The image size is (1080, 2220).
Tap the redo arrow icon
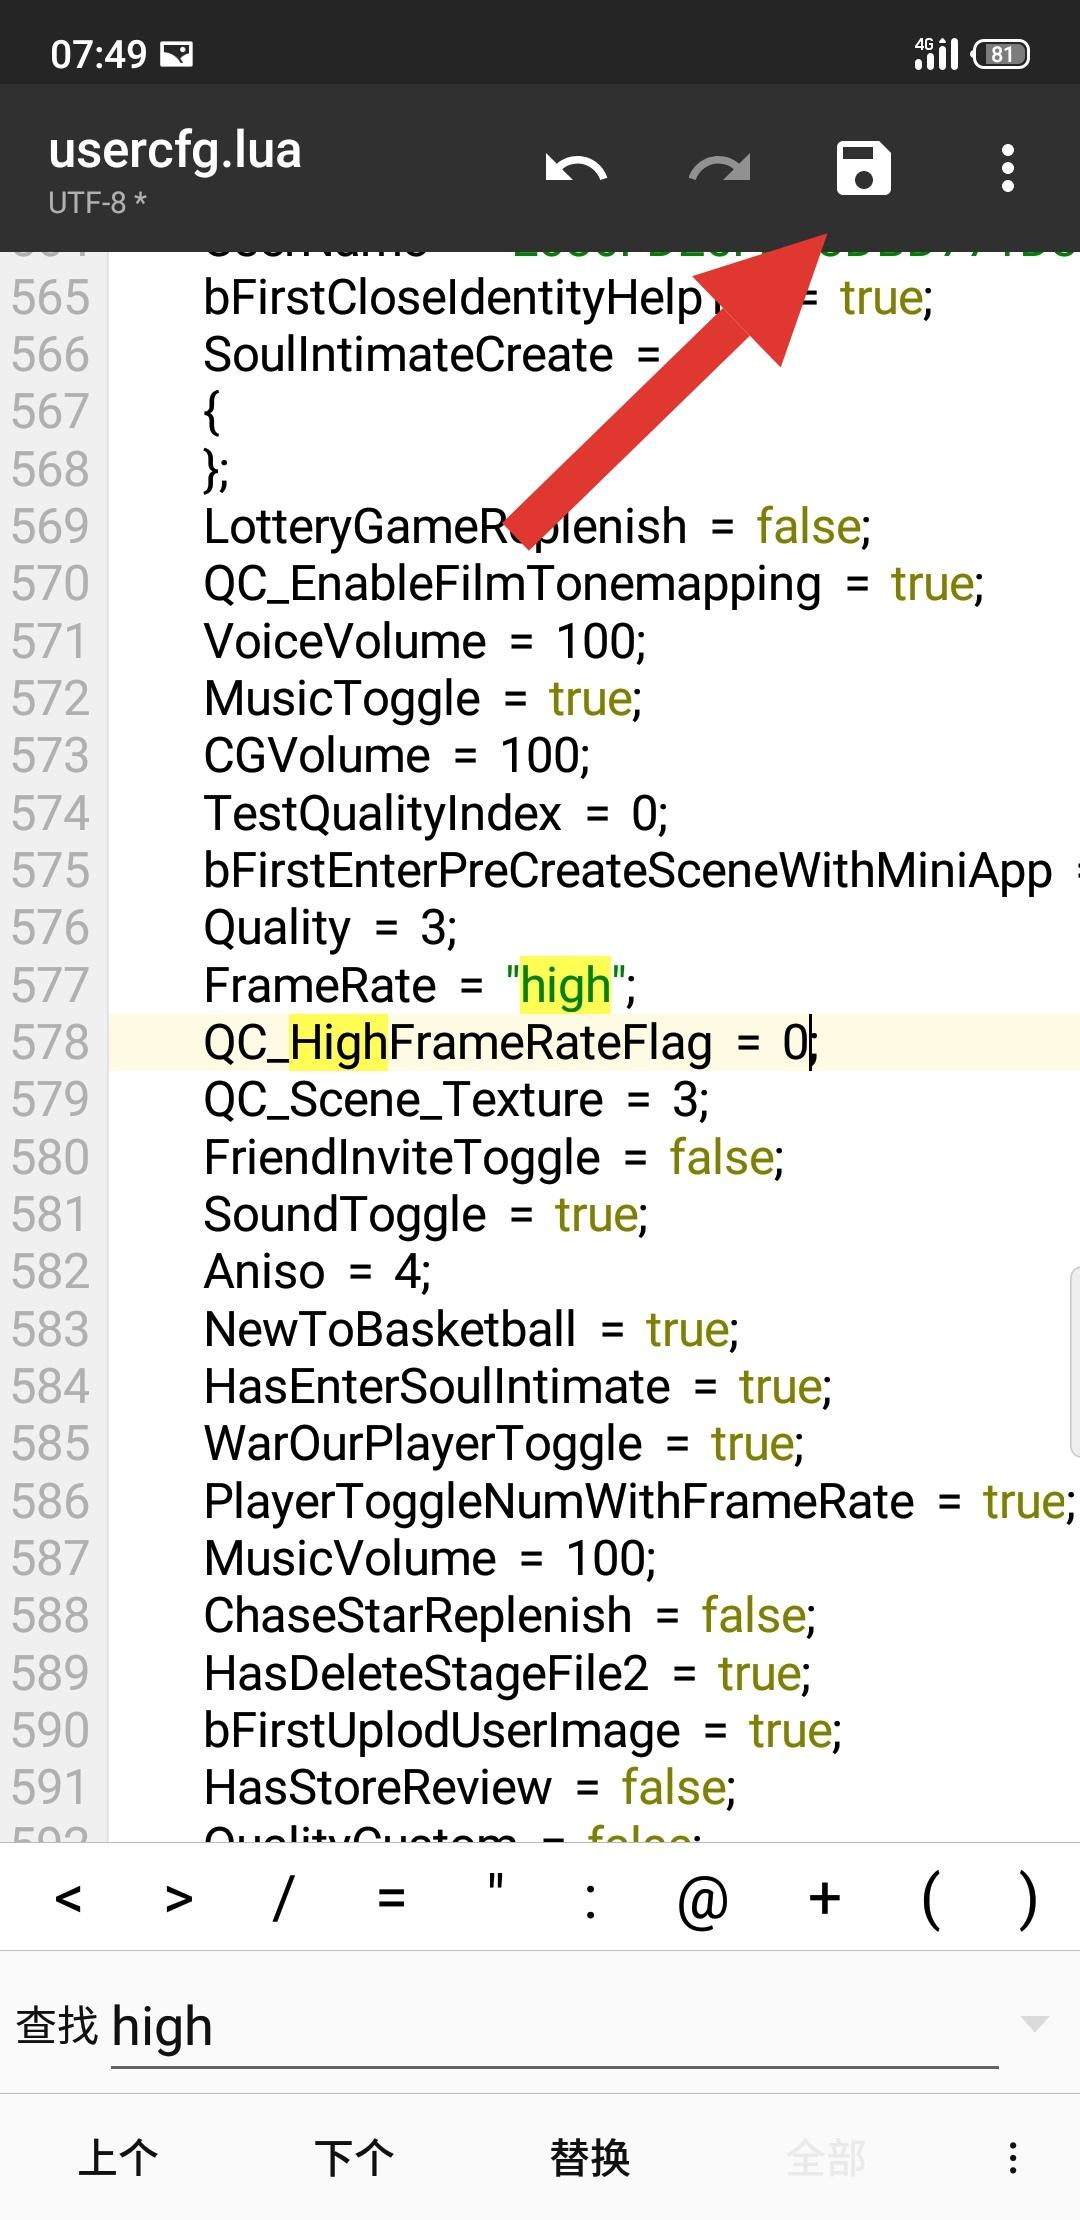point(720,168)
